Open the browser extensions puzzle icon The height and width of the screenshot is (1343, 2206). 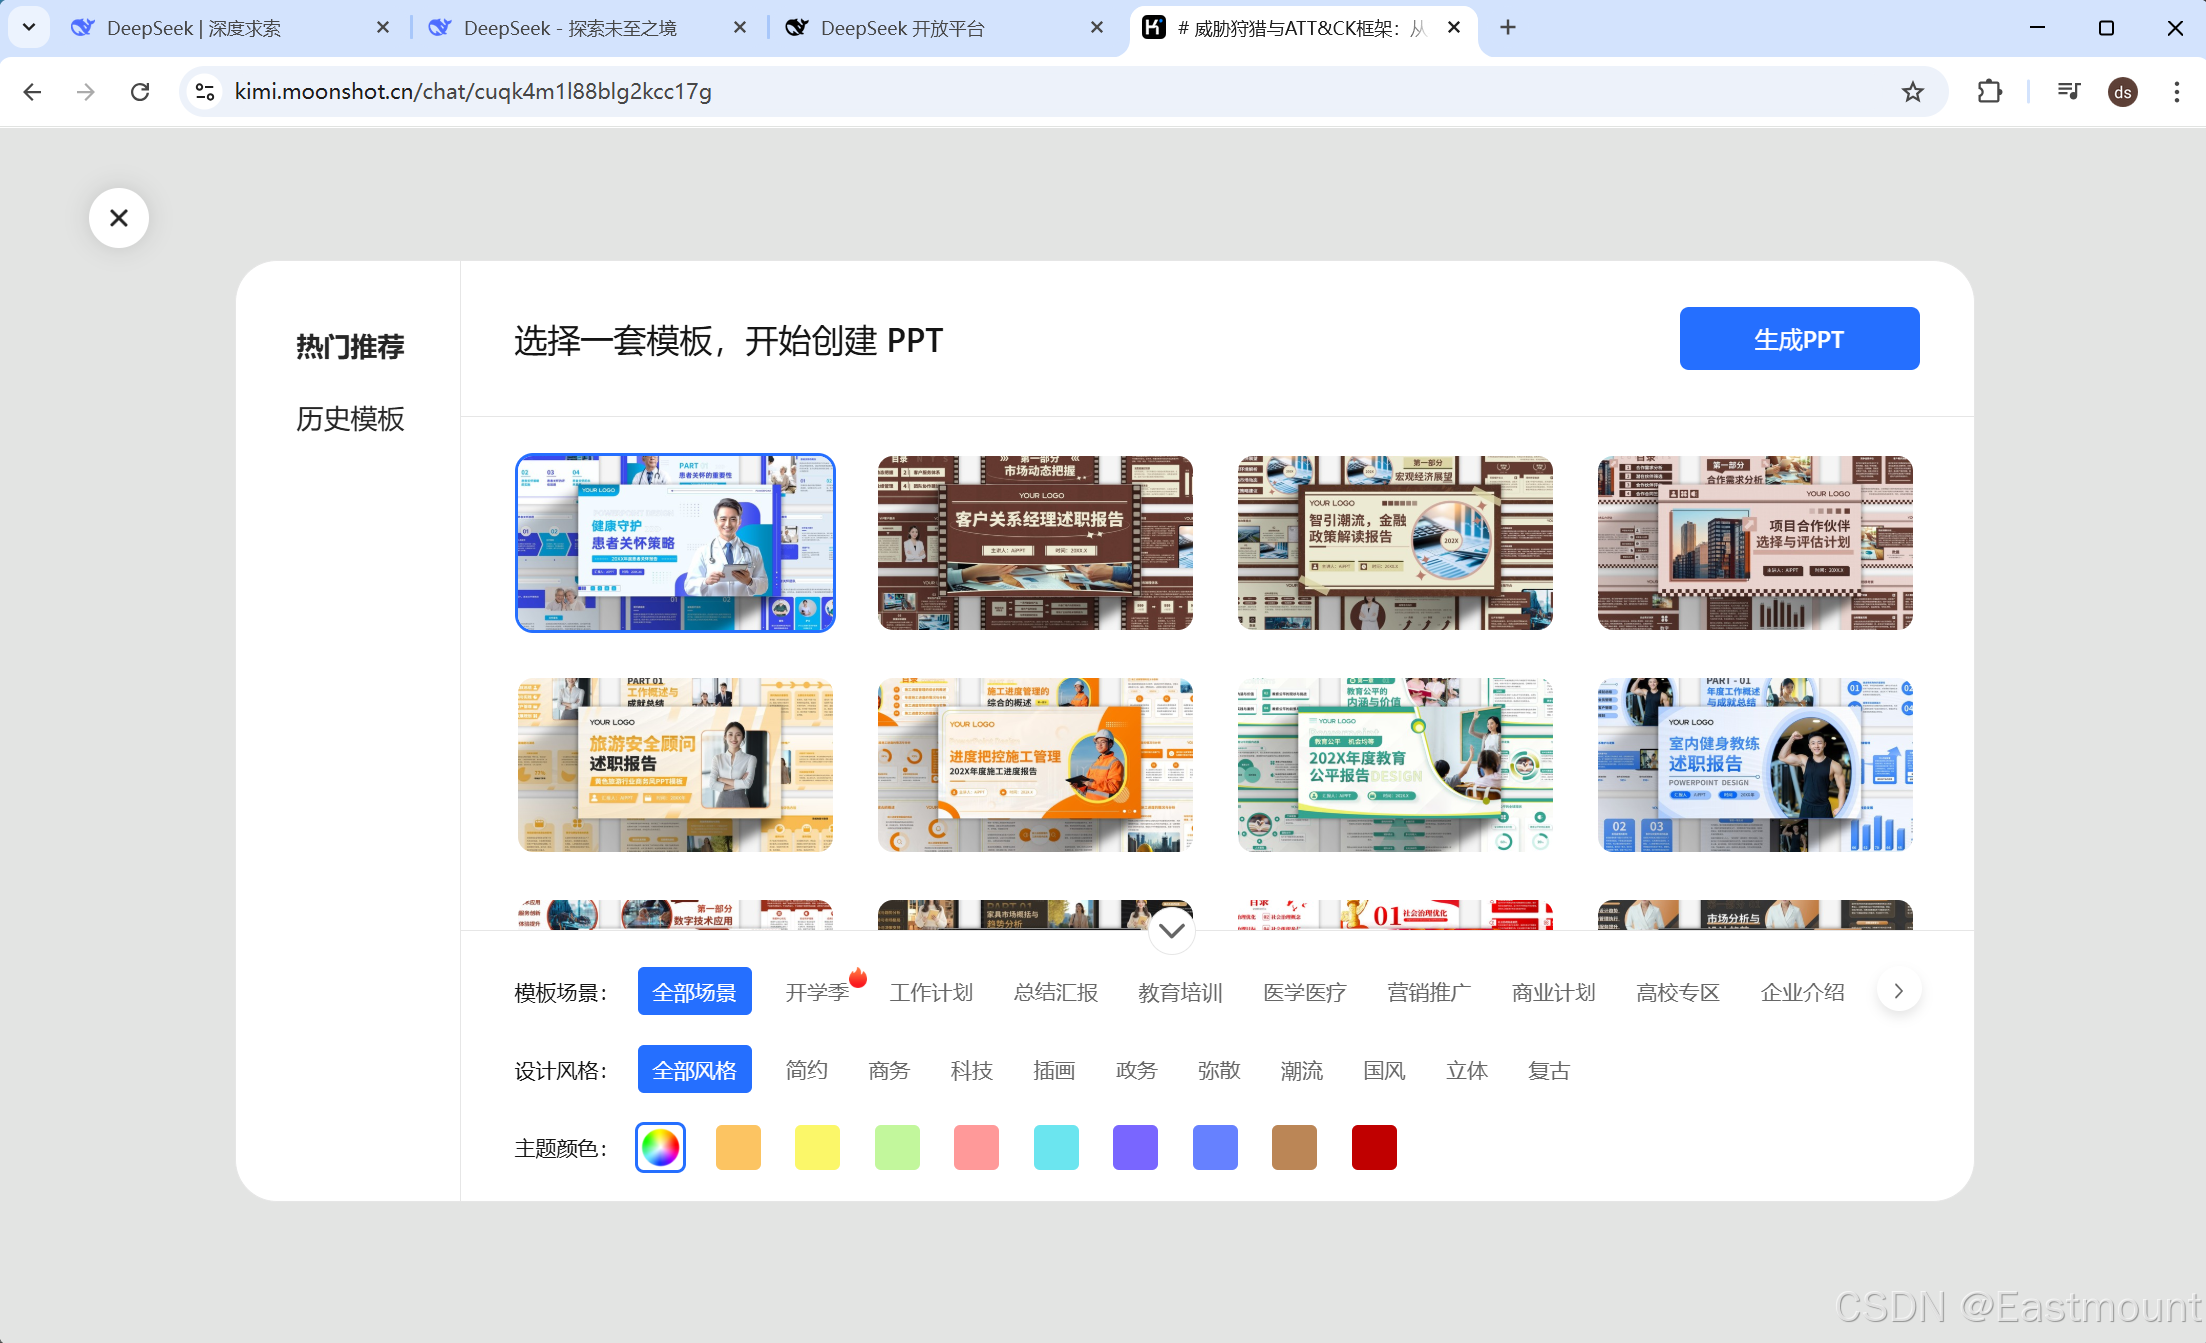1989,92
